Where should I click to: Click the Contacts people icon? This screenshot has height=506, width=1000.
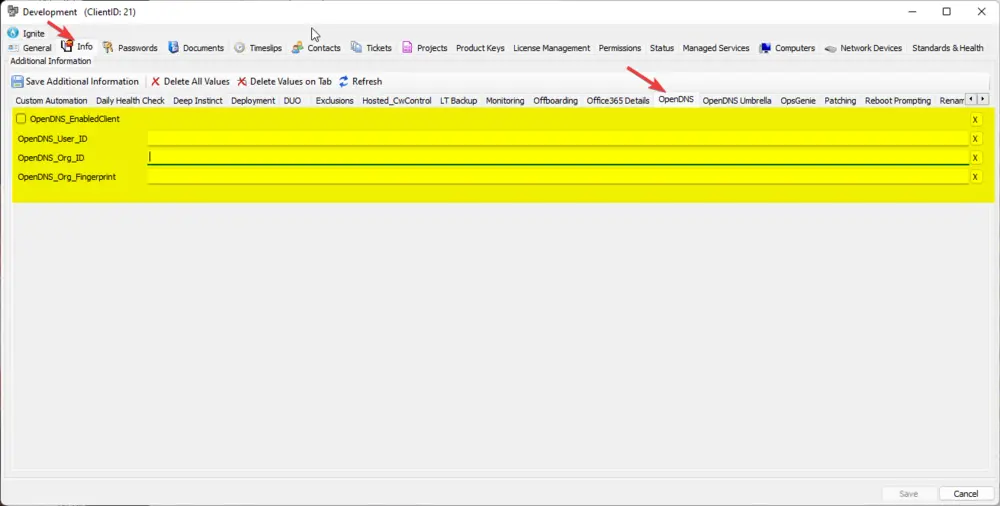[297, 47]
